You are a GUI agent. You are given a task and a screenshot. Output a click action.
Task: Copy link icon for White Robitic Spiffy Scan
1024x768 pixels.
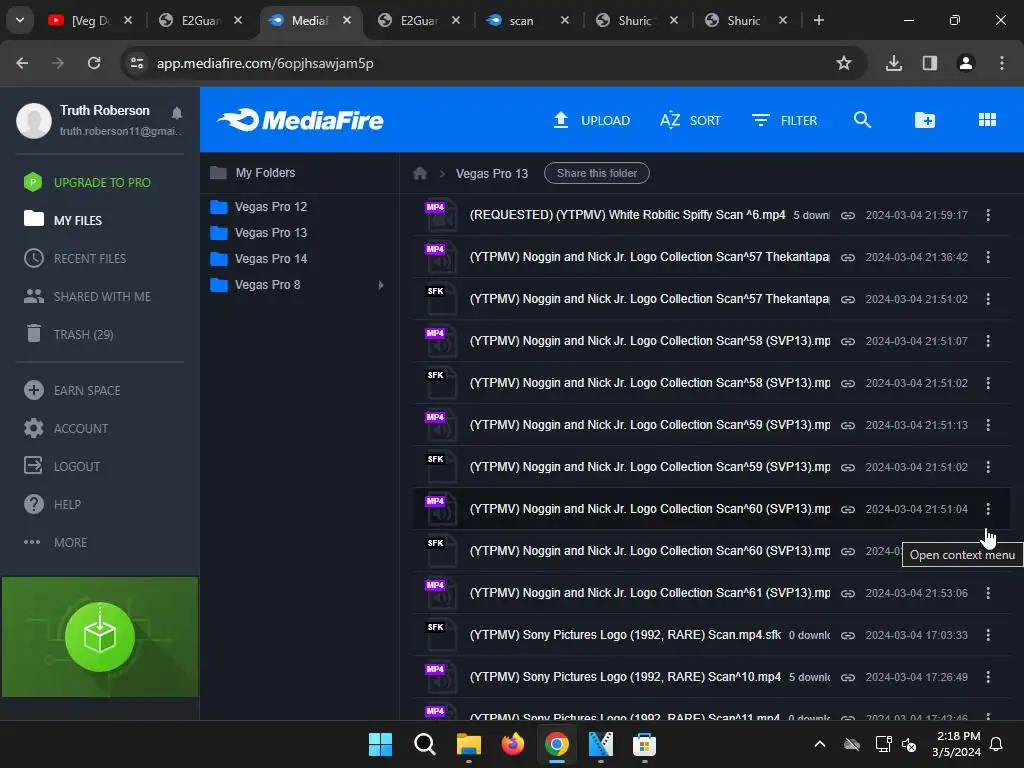point(848,216)
